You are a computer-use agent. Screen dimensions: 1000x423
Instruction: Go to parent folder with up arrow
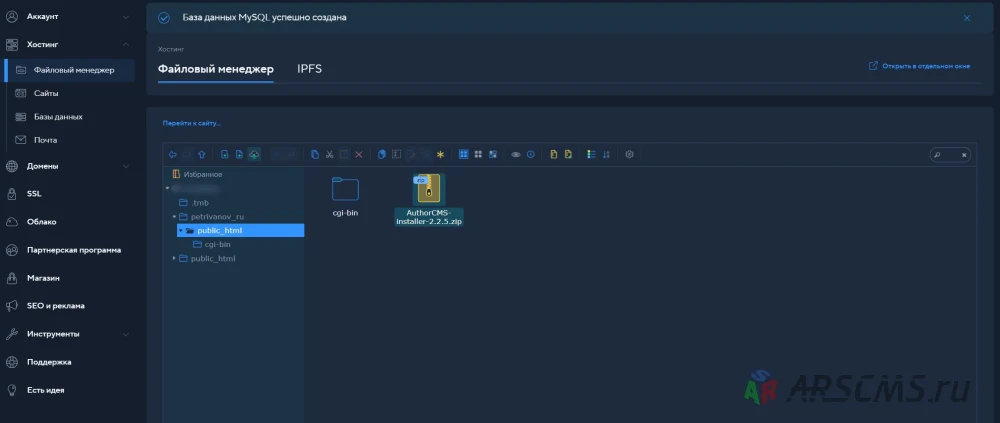[x=202, y=154]
